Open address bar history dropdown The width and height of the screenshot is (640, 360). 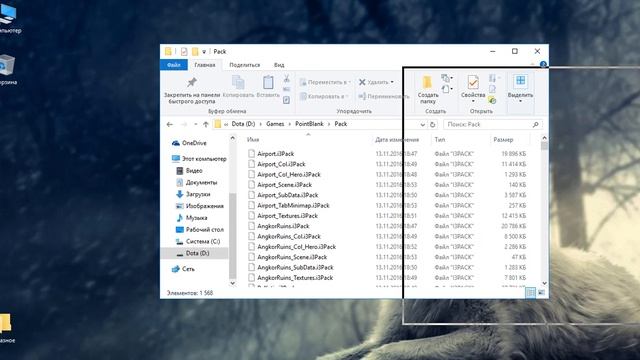click(x=422, y=124)
